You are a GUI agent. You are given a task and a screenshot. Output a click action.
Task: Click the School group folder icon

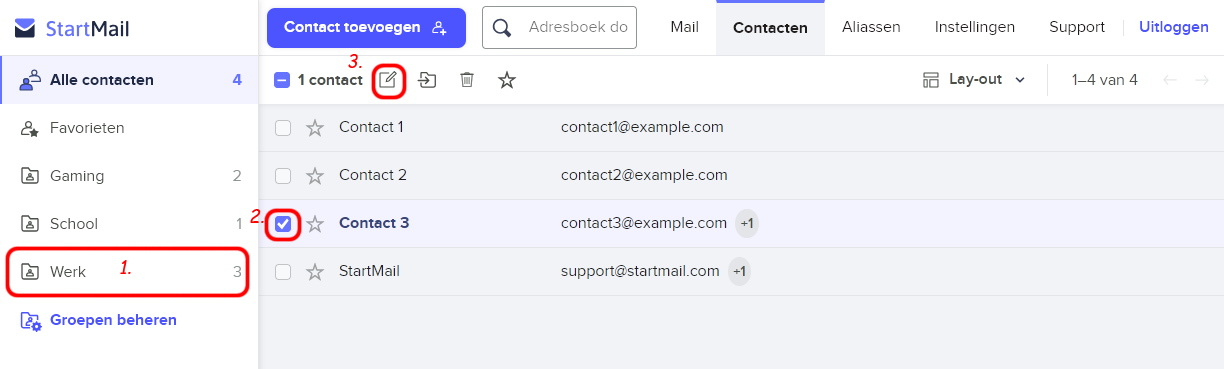(30, 224)
